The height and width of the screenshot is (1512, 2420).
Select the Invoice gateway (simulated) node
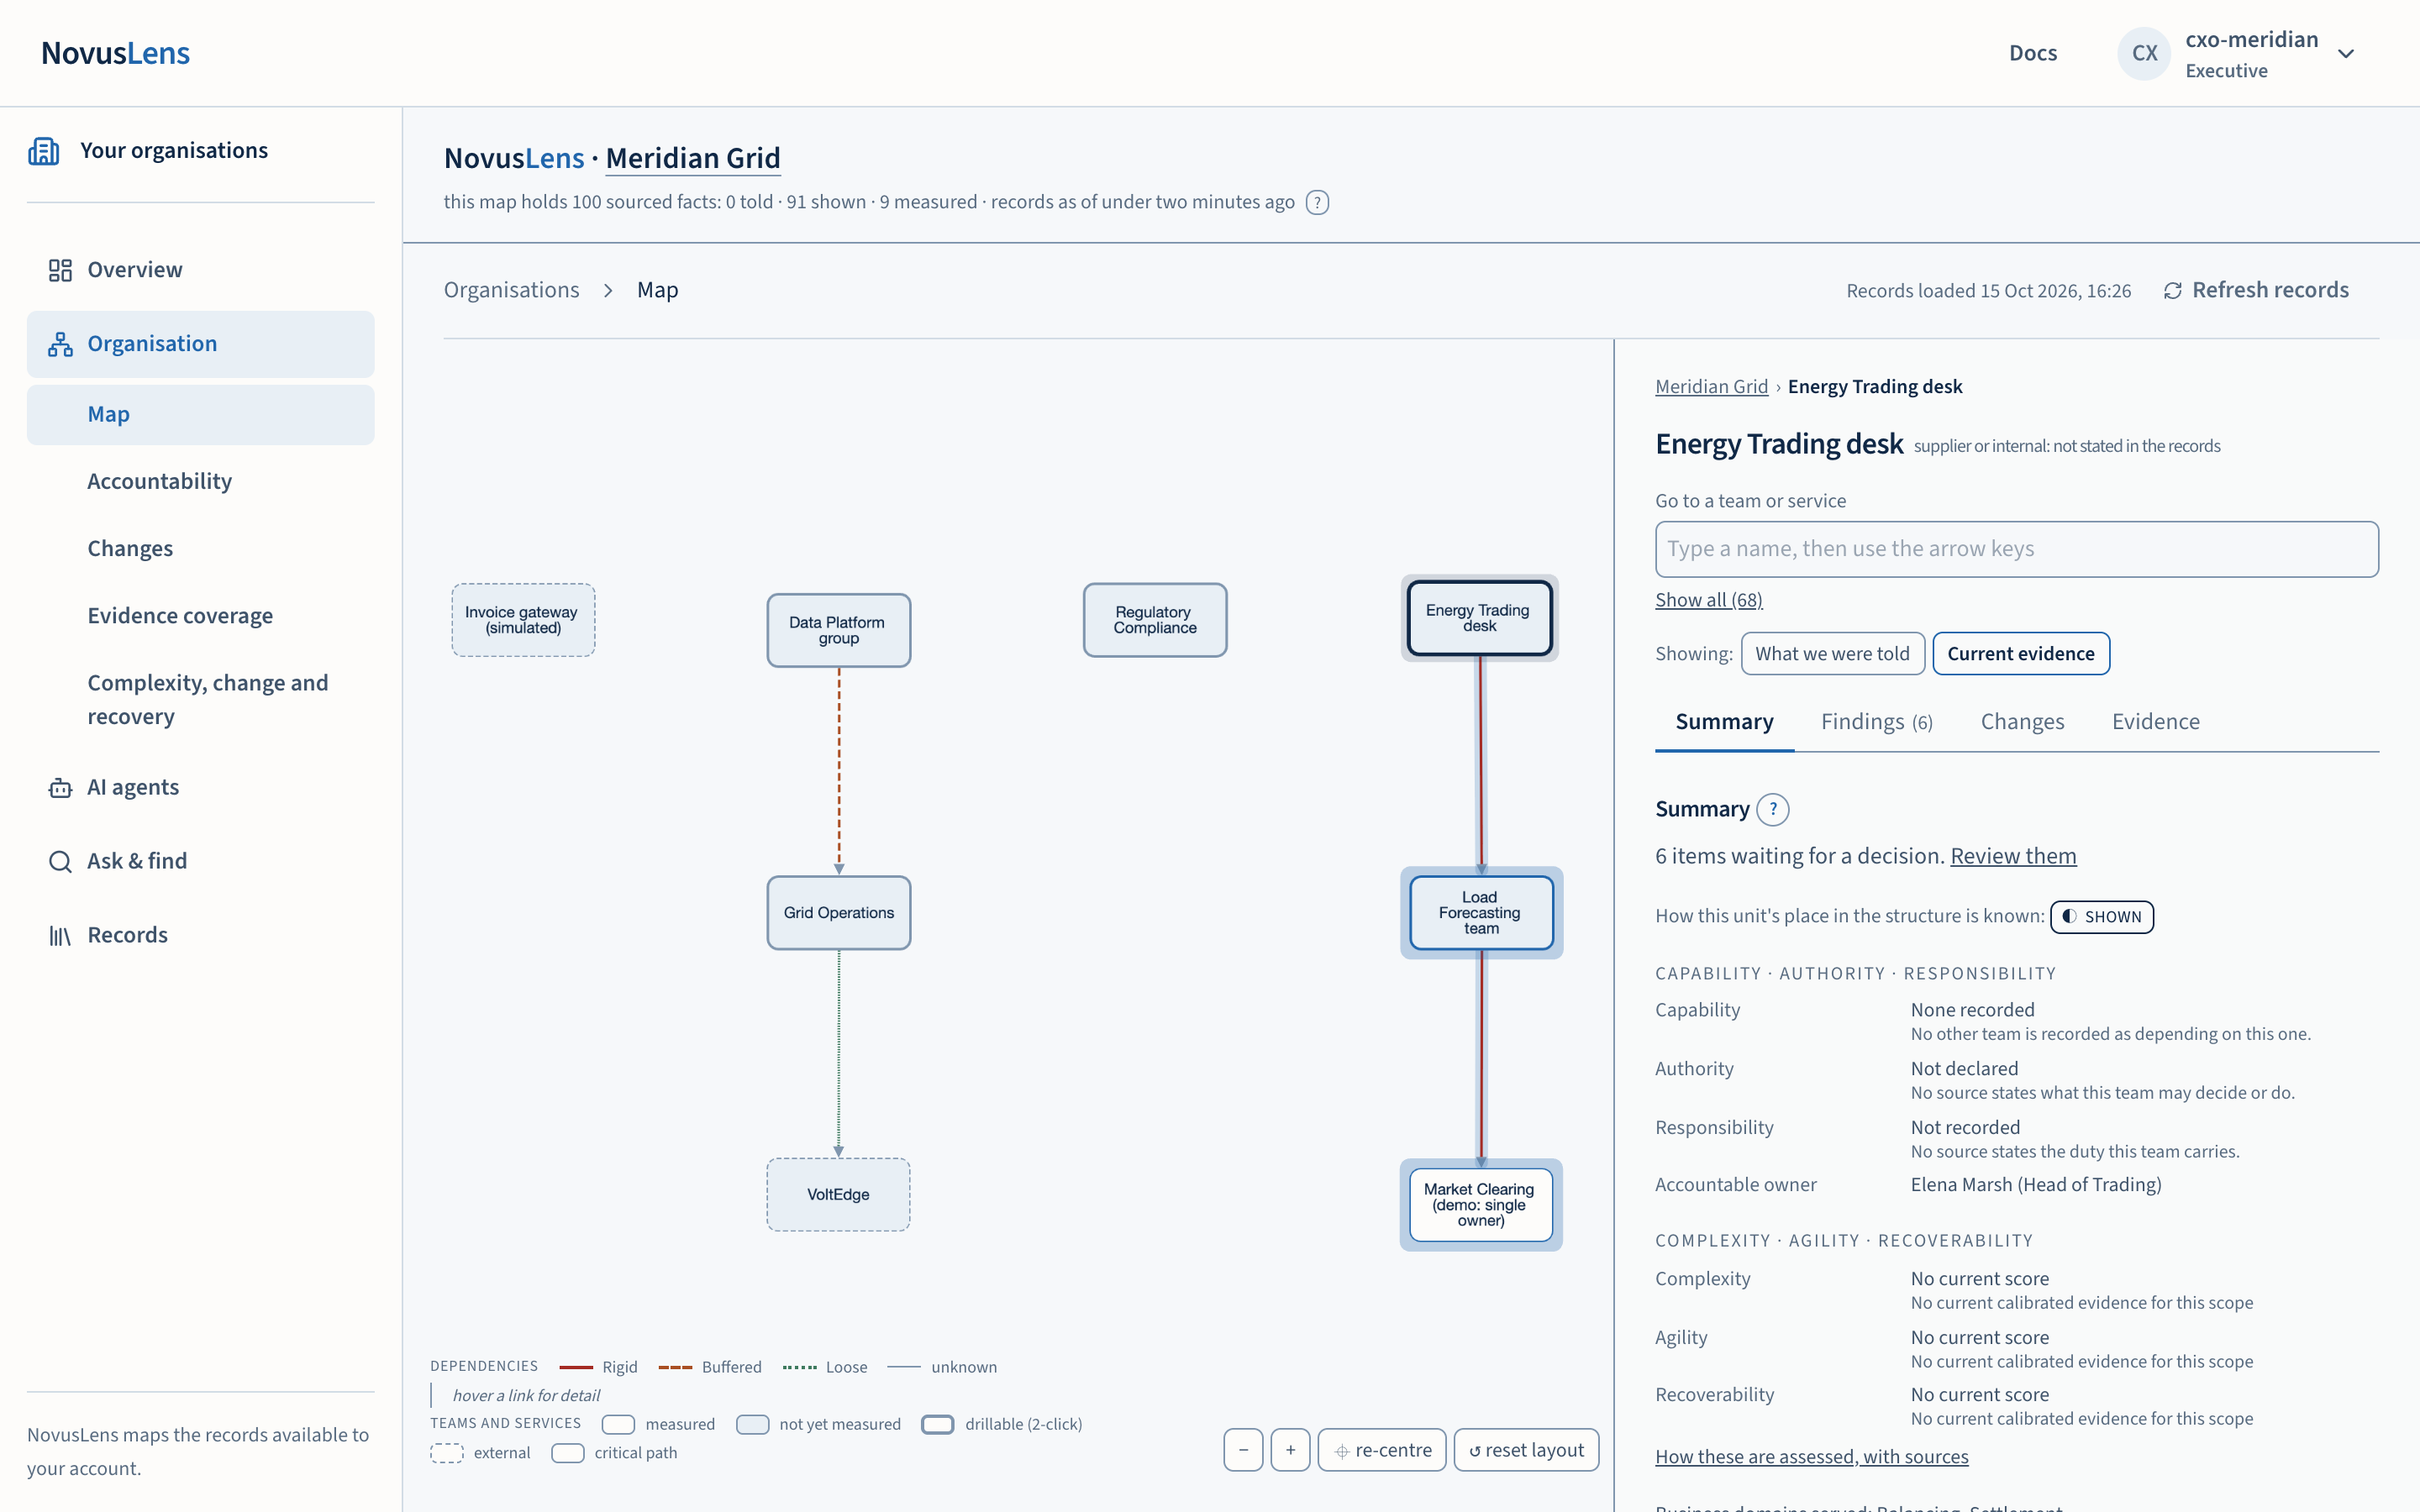click(x=523, y=620)
